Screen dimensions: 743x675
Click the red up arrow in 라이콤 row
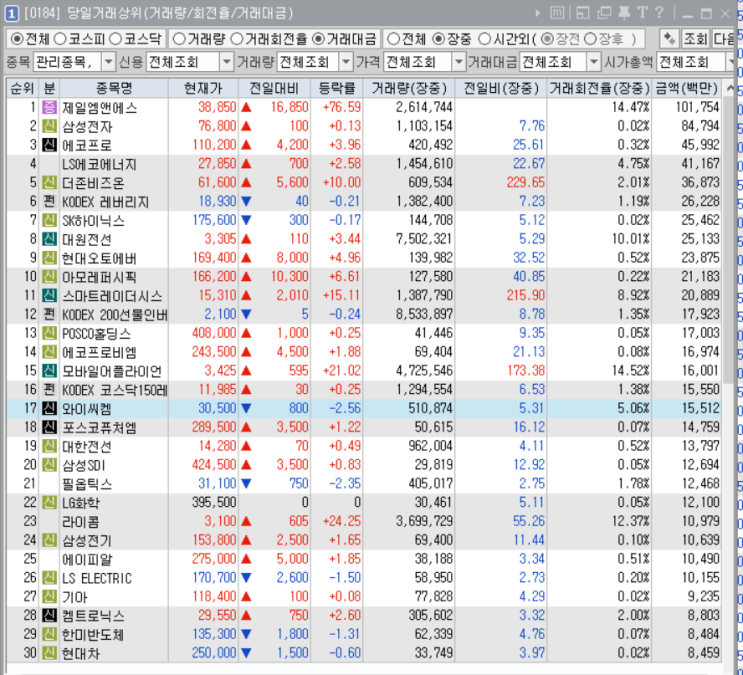[x=246, y=521]
